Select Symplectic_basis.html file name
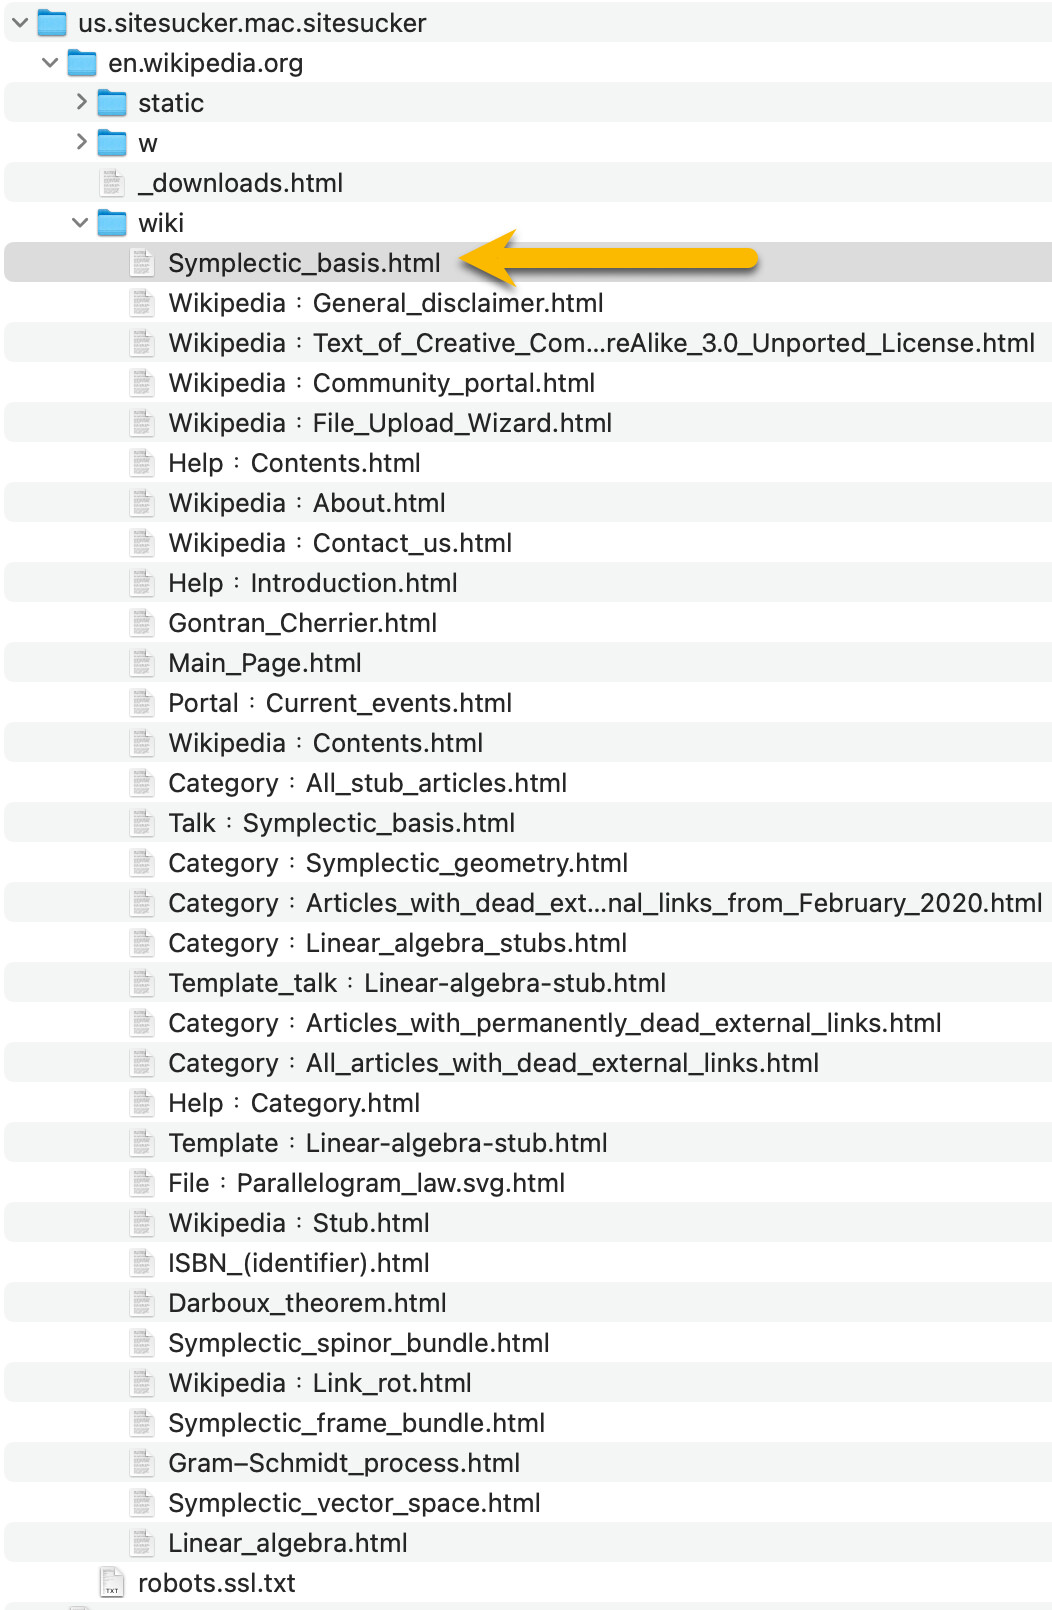The height and width of the screenshot is (1610, 1052). (304, 263)
